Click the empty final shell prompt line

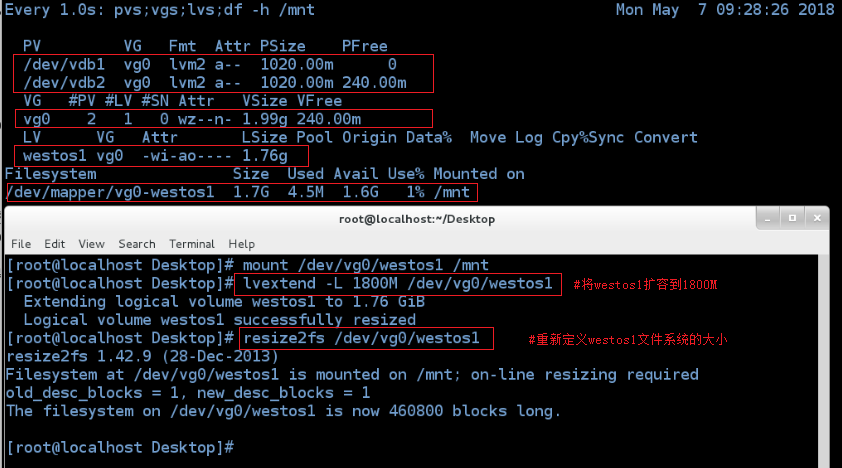click(x=120, y=448)
